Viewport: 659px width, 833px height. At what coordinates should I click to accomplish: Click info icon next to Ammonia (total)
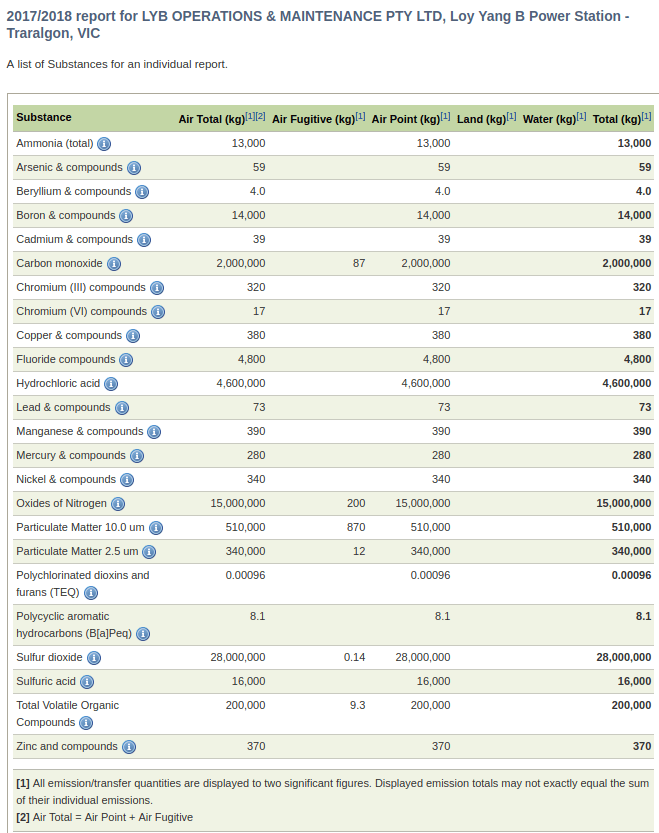pyautogui.click(x=104, y=144)
